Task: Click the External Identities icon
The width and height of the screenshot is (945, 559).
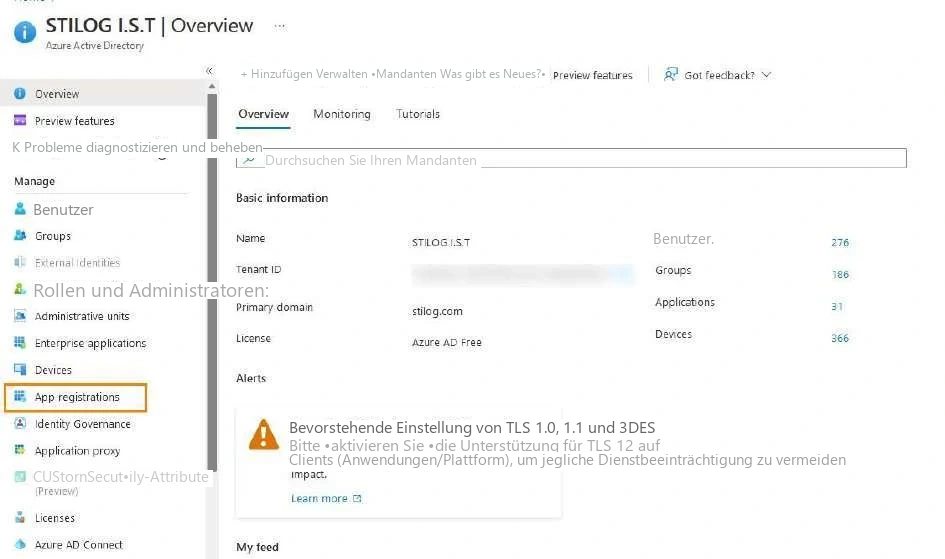Action: [20, 262]
